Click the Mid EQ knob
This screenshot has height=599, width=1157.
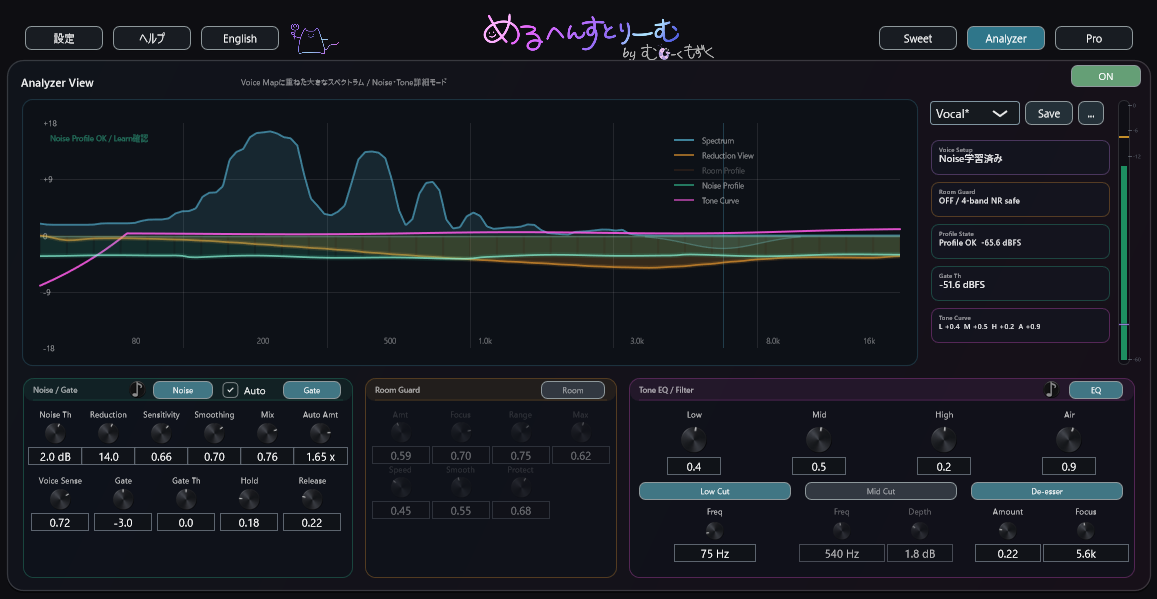pos(818,440)
